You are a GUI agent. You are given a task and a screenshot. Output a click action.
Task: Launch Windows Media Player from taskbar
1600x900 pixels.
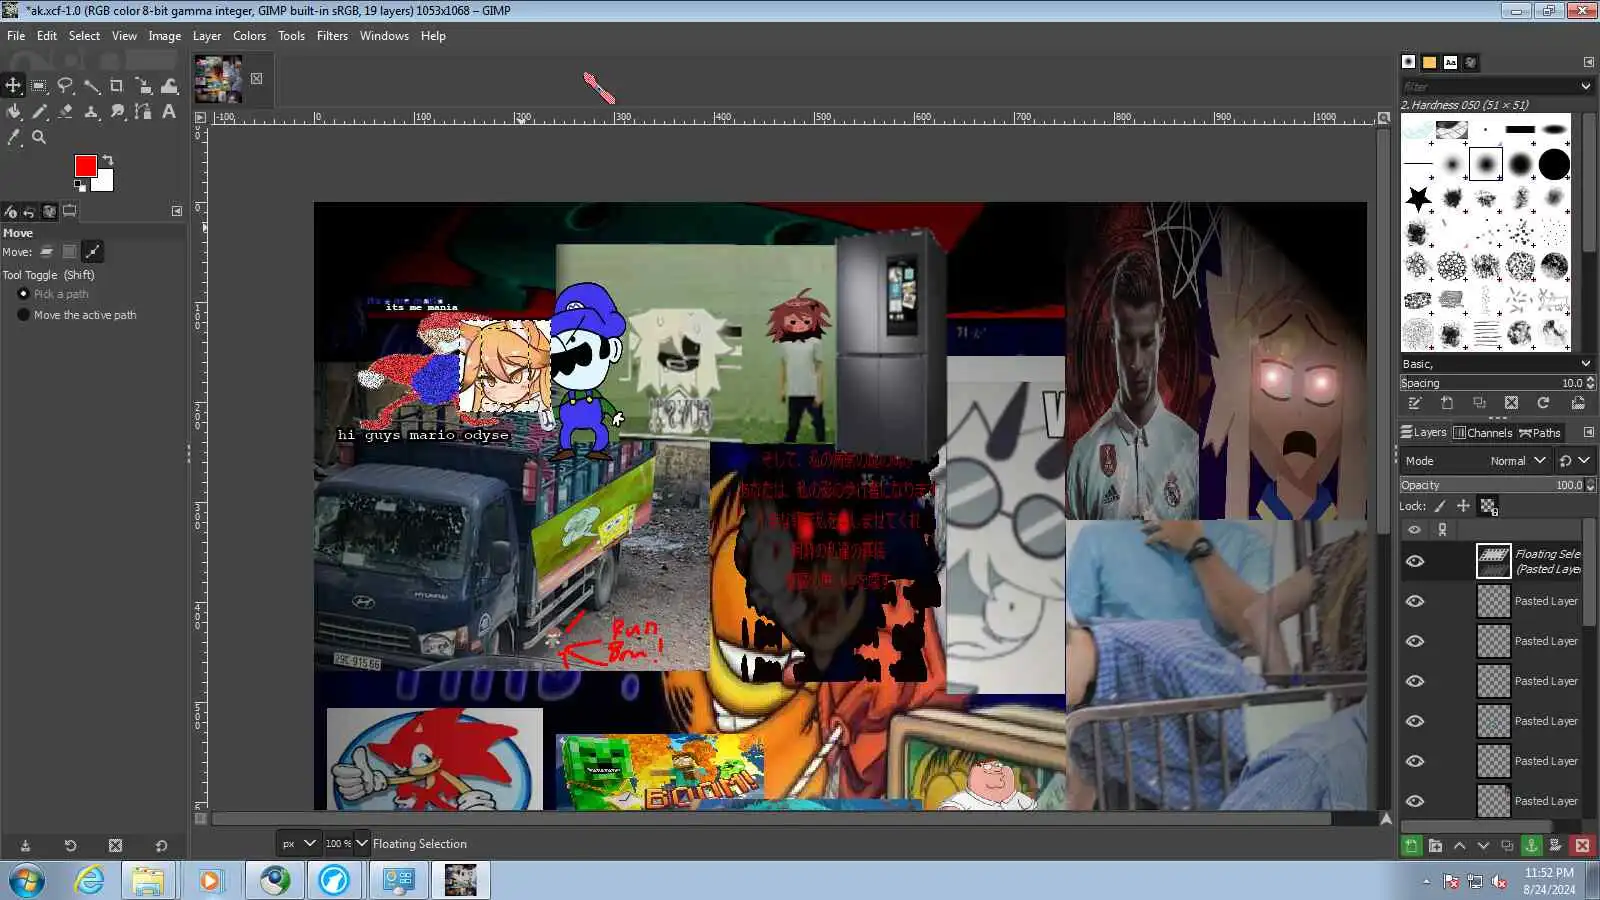209,881
